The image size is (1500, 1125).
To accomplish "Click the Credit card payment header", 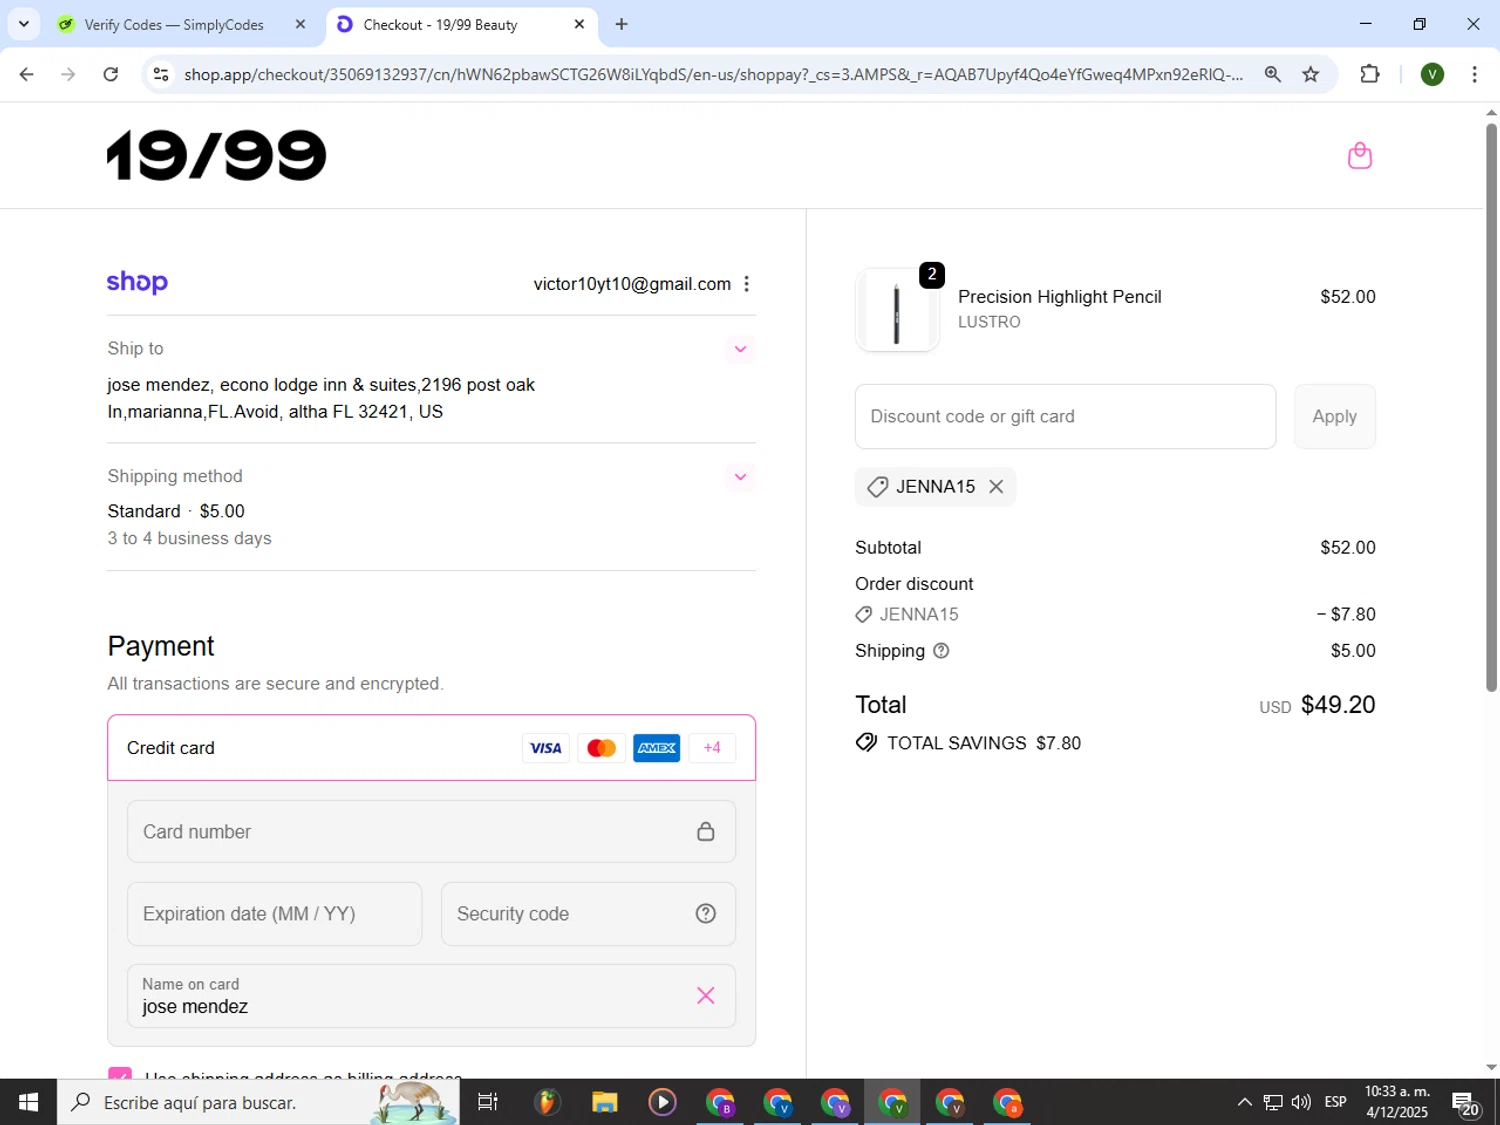I will pyautogui.click(x=431, y=748).
